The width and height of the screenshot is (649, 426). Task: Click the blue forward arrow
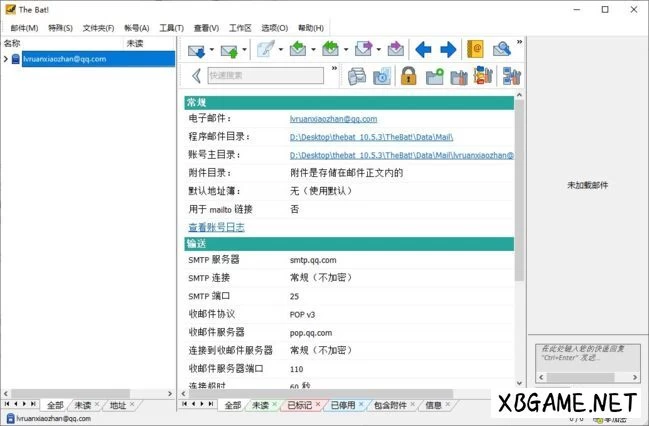pos(448,49)
